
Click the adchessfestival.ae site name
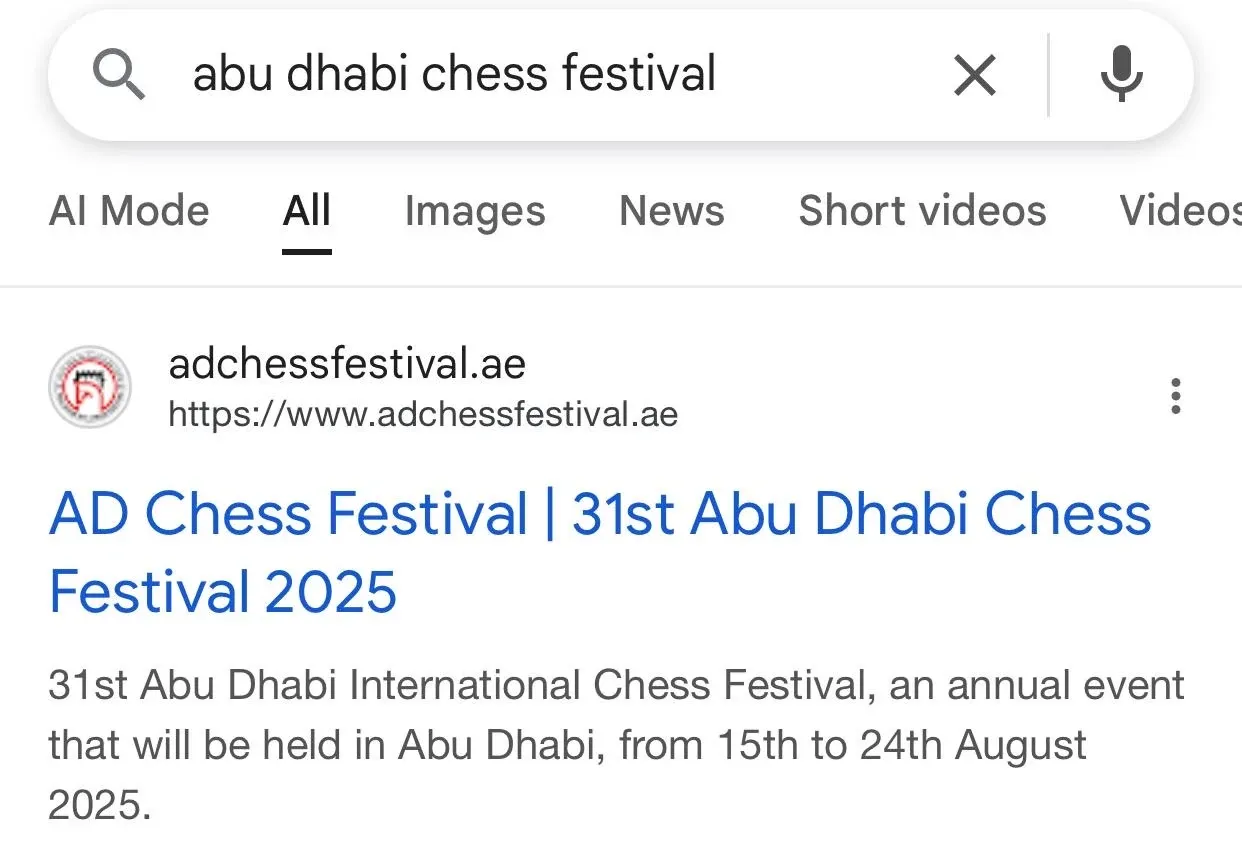(347, 364)
